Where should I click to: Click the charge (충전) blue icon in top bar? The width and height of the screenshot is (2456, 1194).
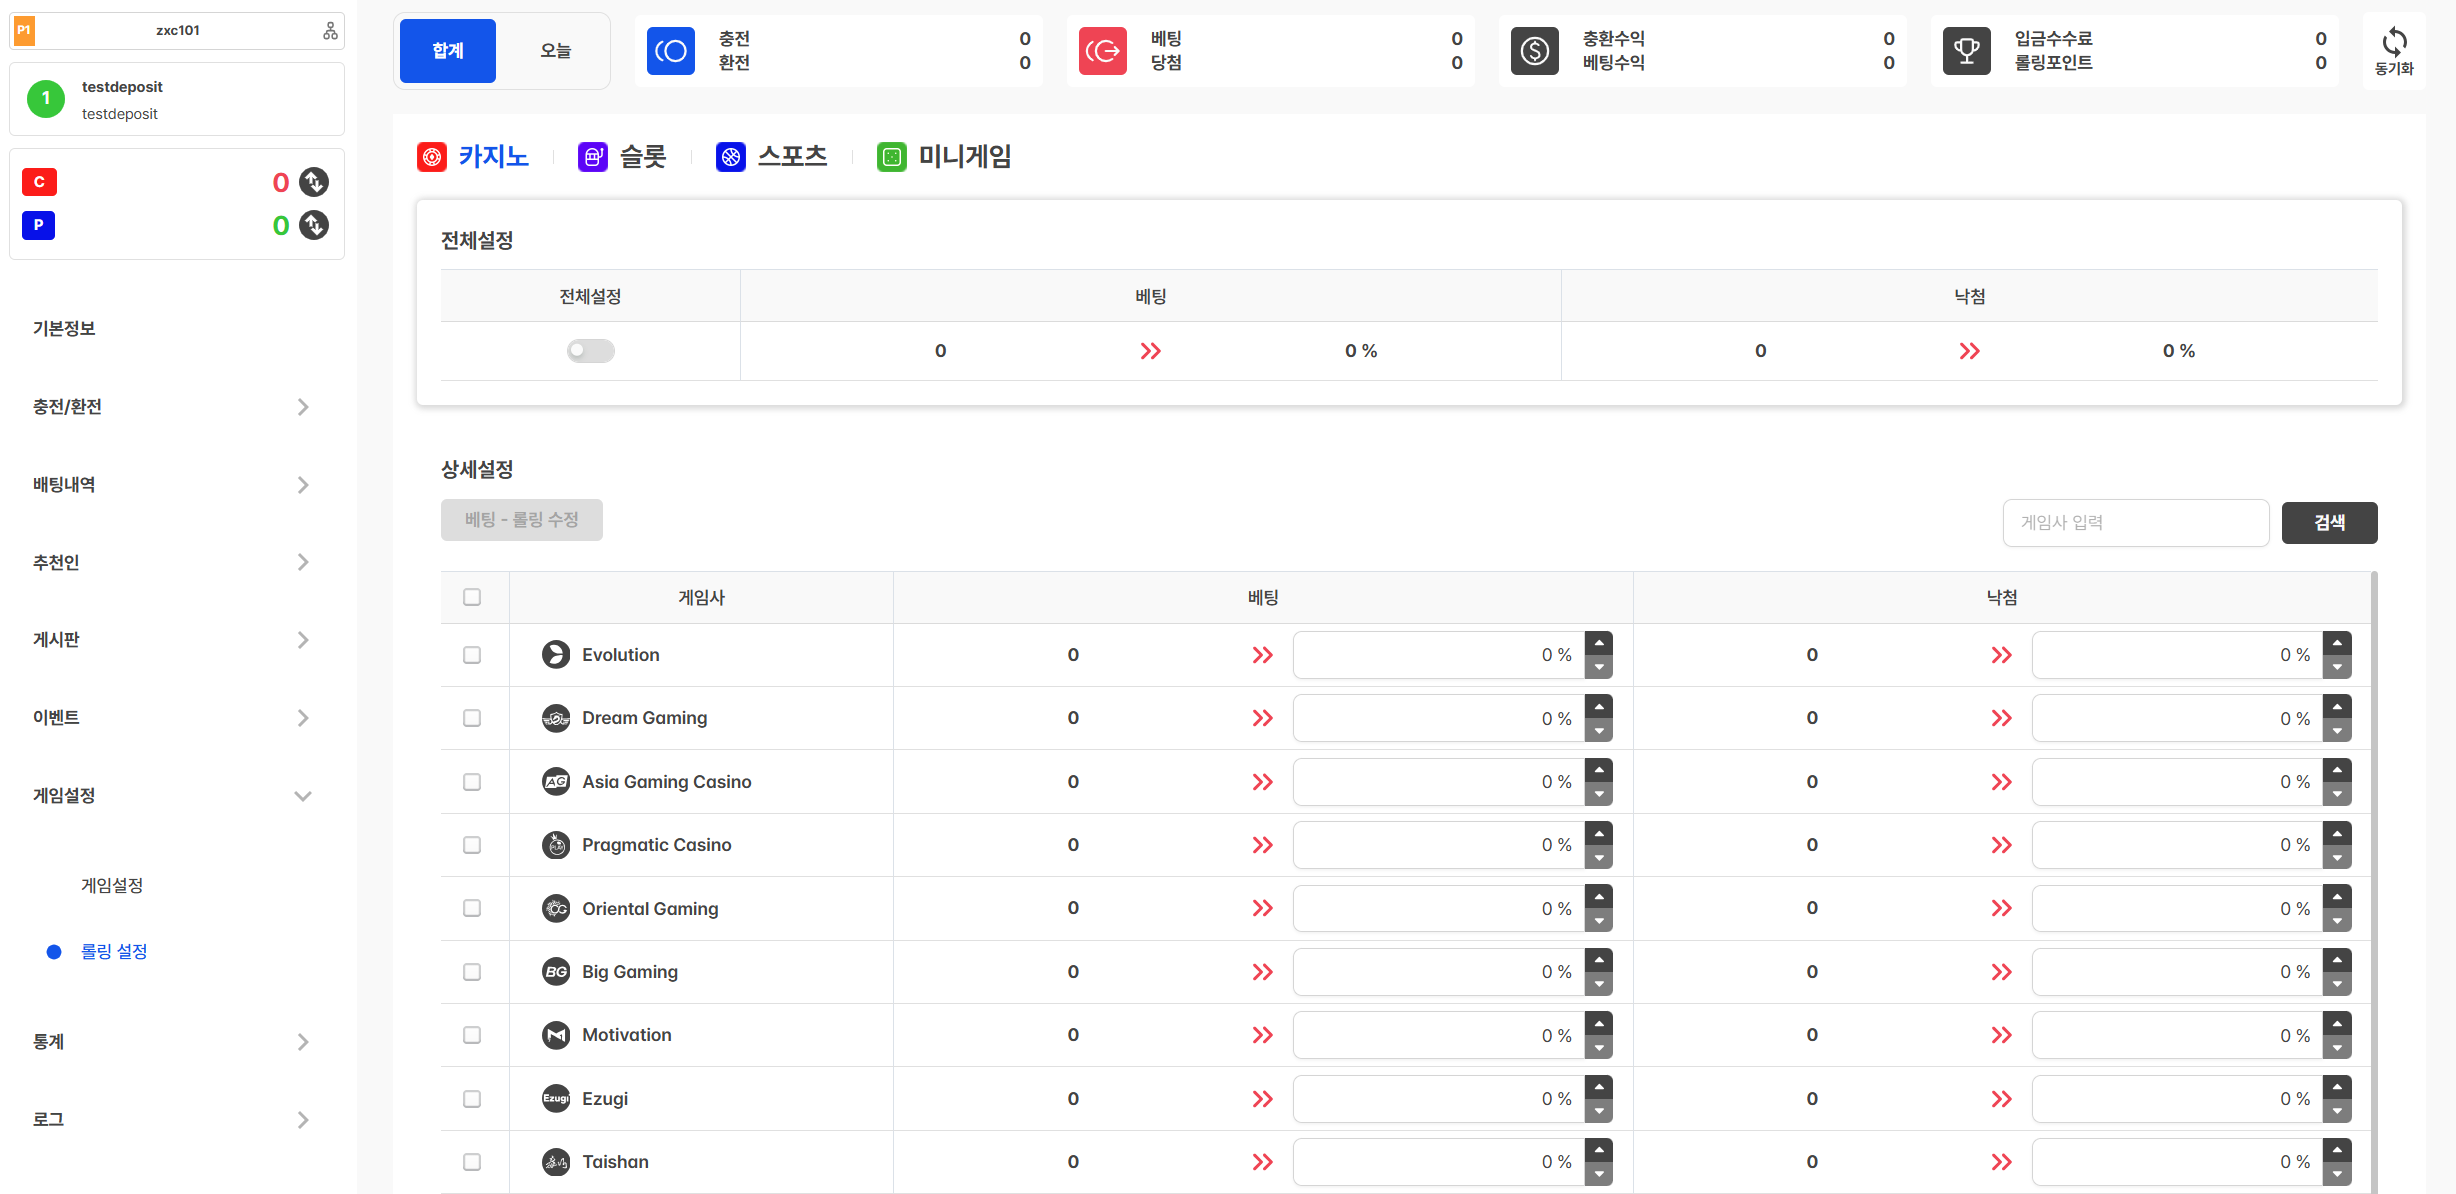671,51
